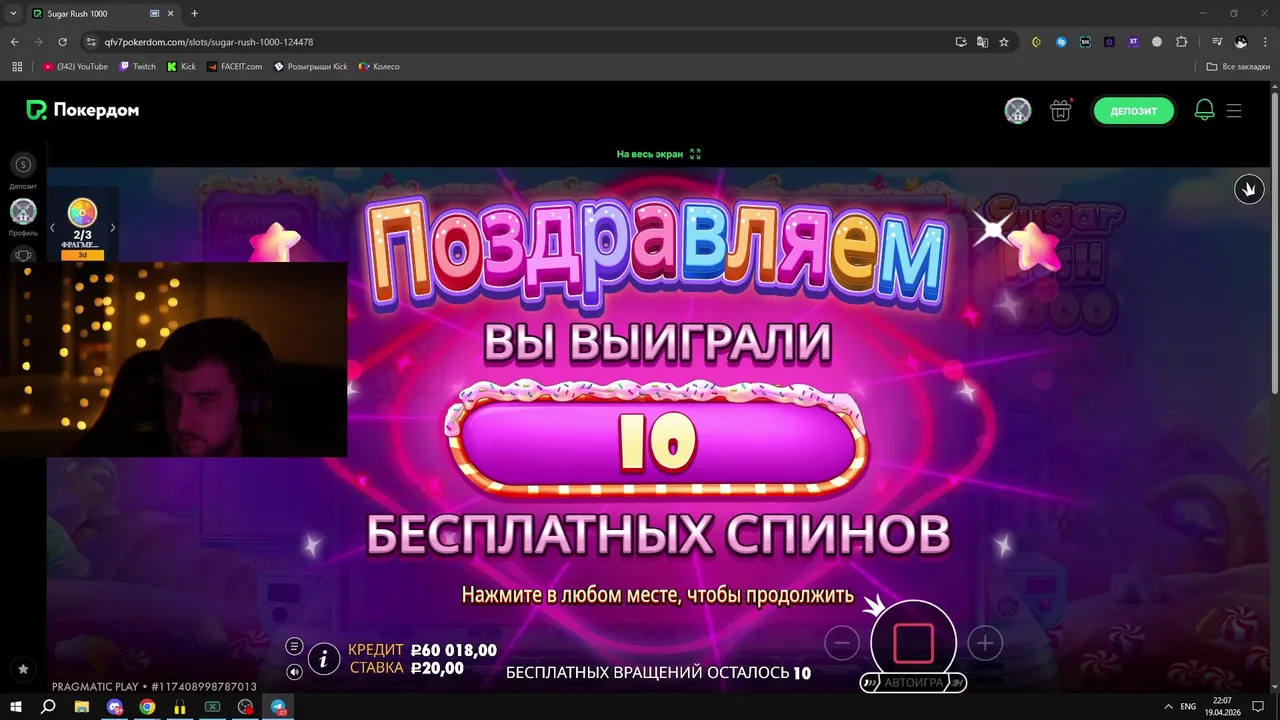Screen dimensions: 1280x720
Task: Go to the previous promo with the left arrow
Action: point(53,228)
